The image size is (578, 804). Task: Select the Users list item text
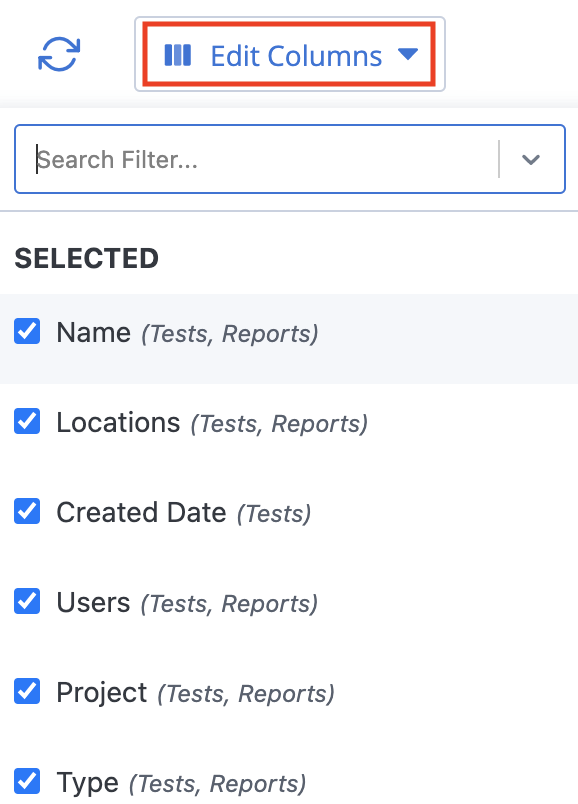point(93,602)
